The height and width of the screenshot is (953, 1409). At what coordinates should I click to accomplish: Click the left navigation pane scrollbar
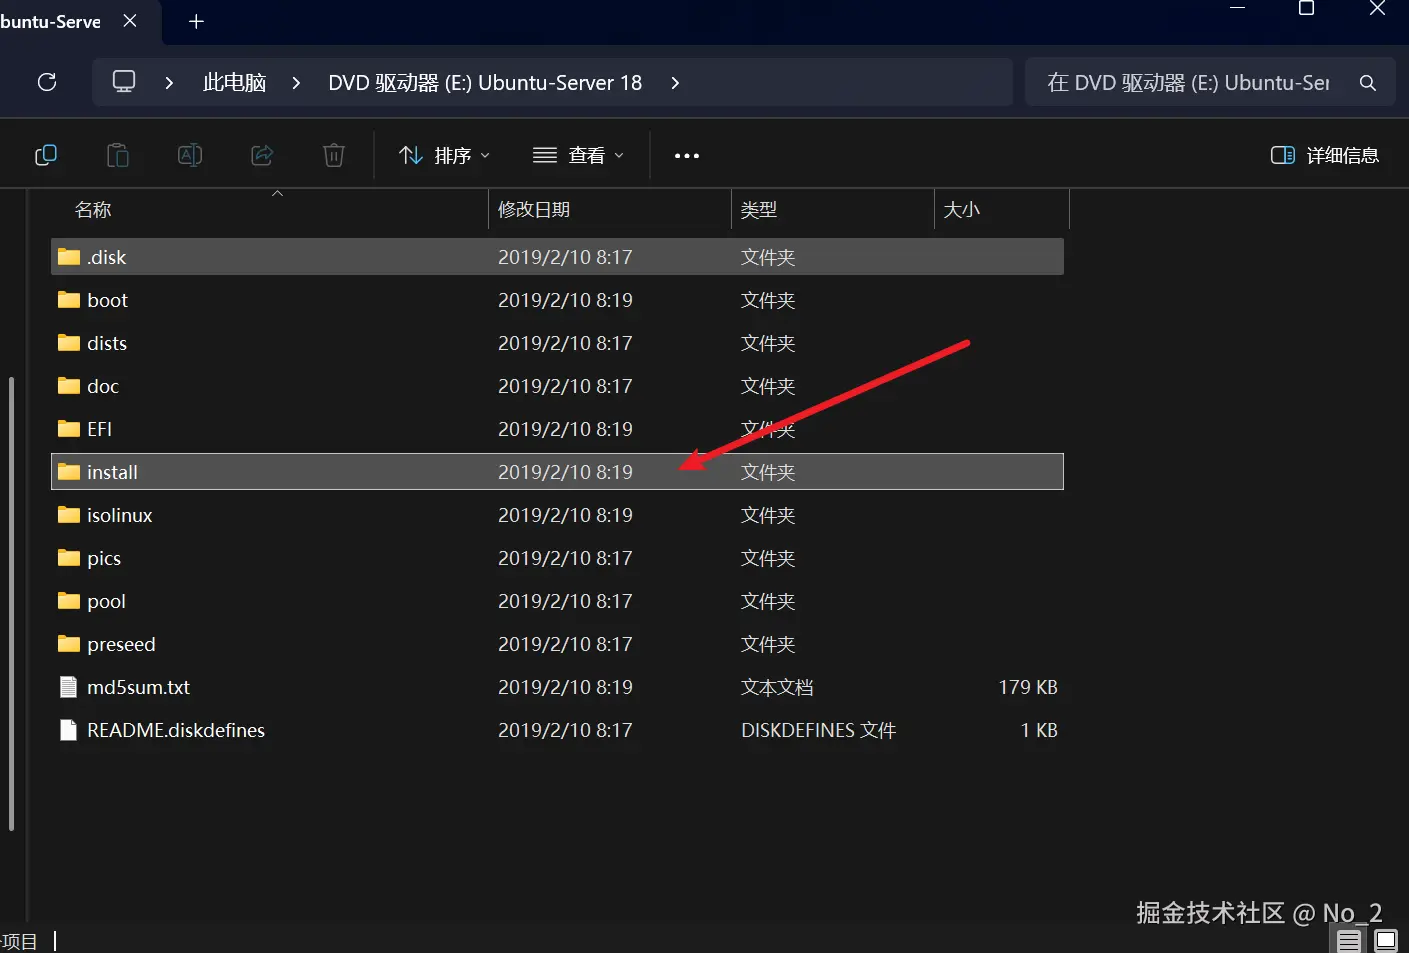click(11, 603)
